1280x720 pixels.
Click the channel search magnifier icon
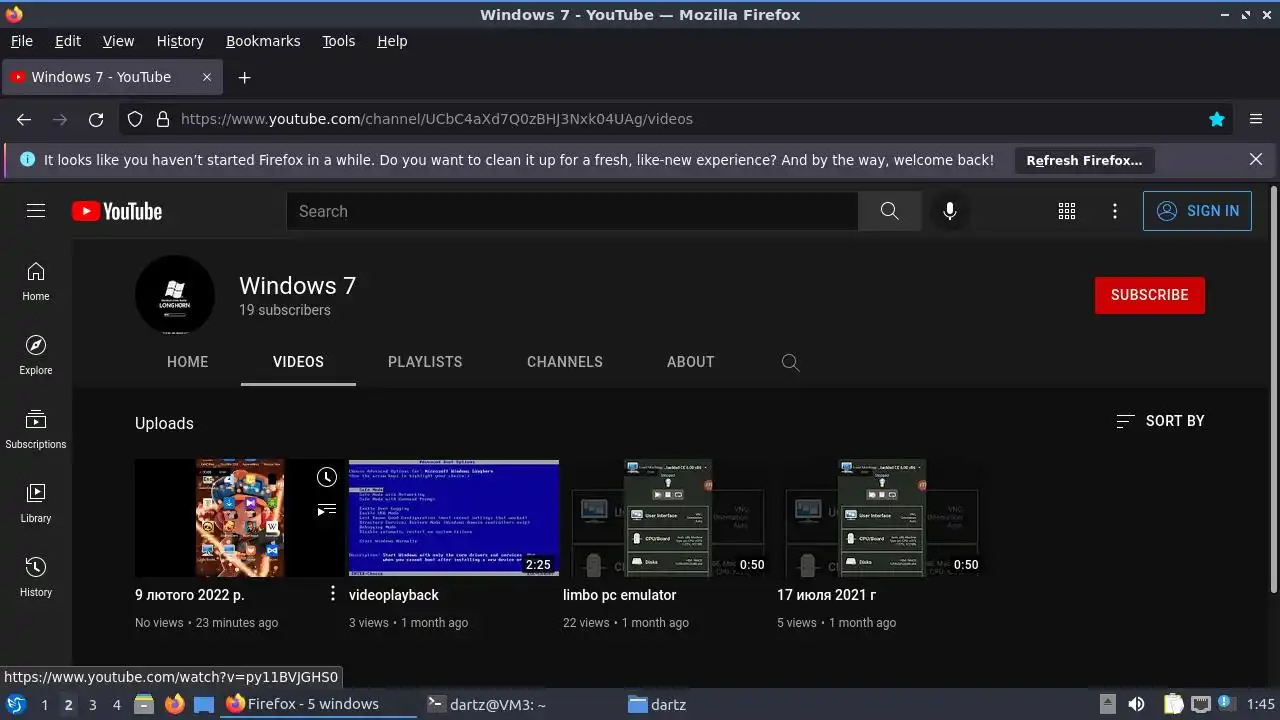coord(790,362)
